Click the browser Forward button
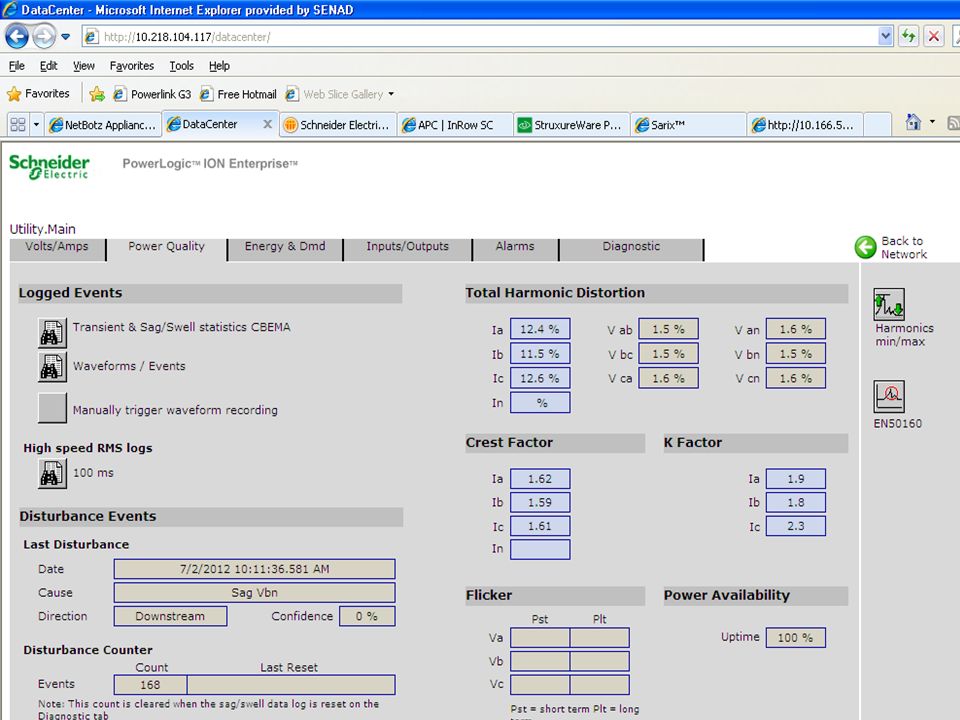Image resolution: width=960 pixels, height=720 pixels. [43, 37]
